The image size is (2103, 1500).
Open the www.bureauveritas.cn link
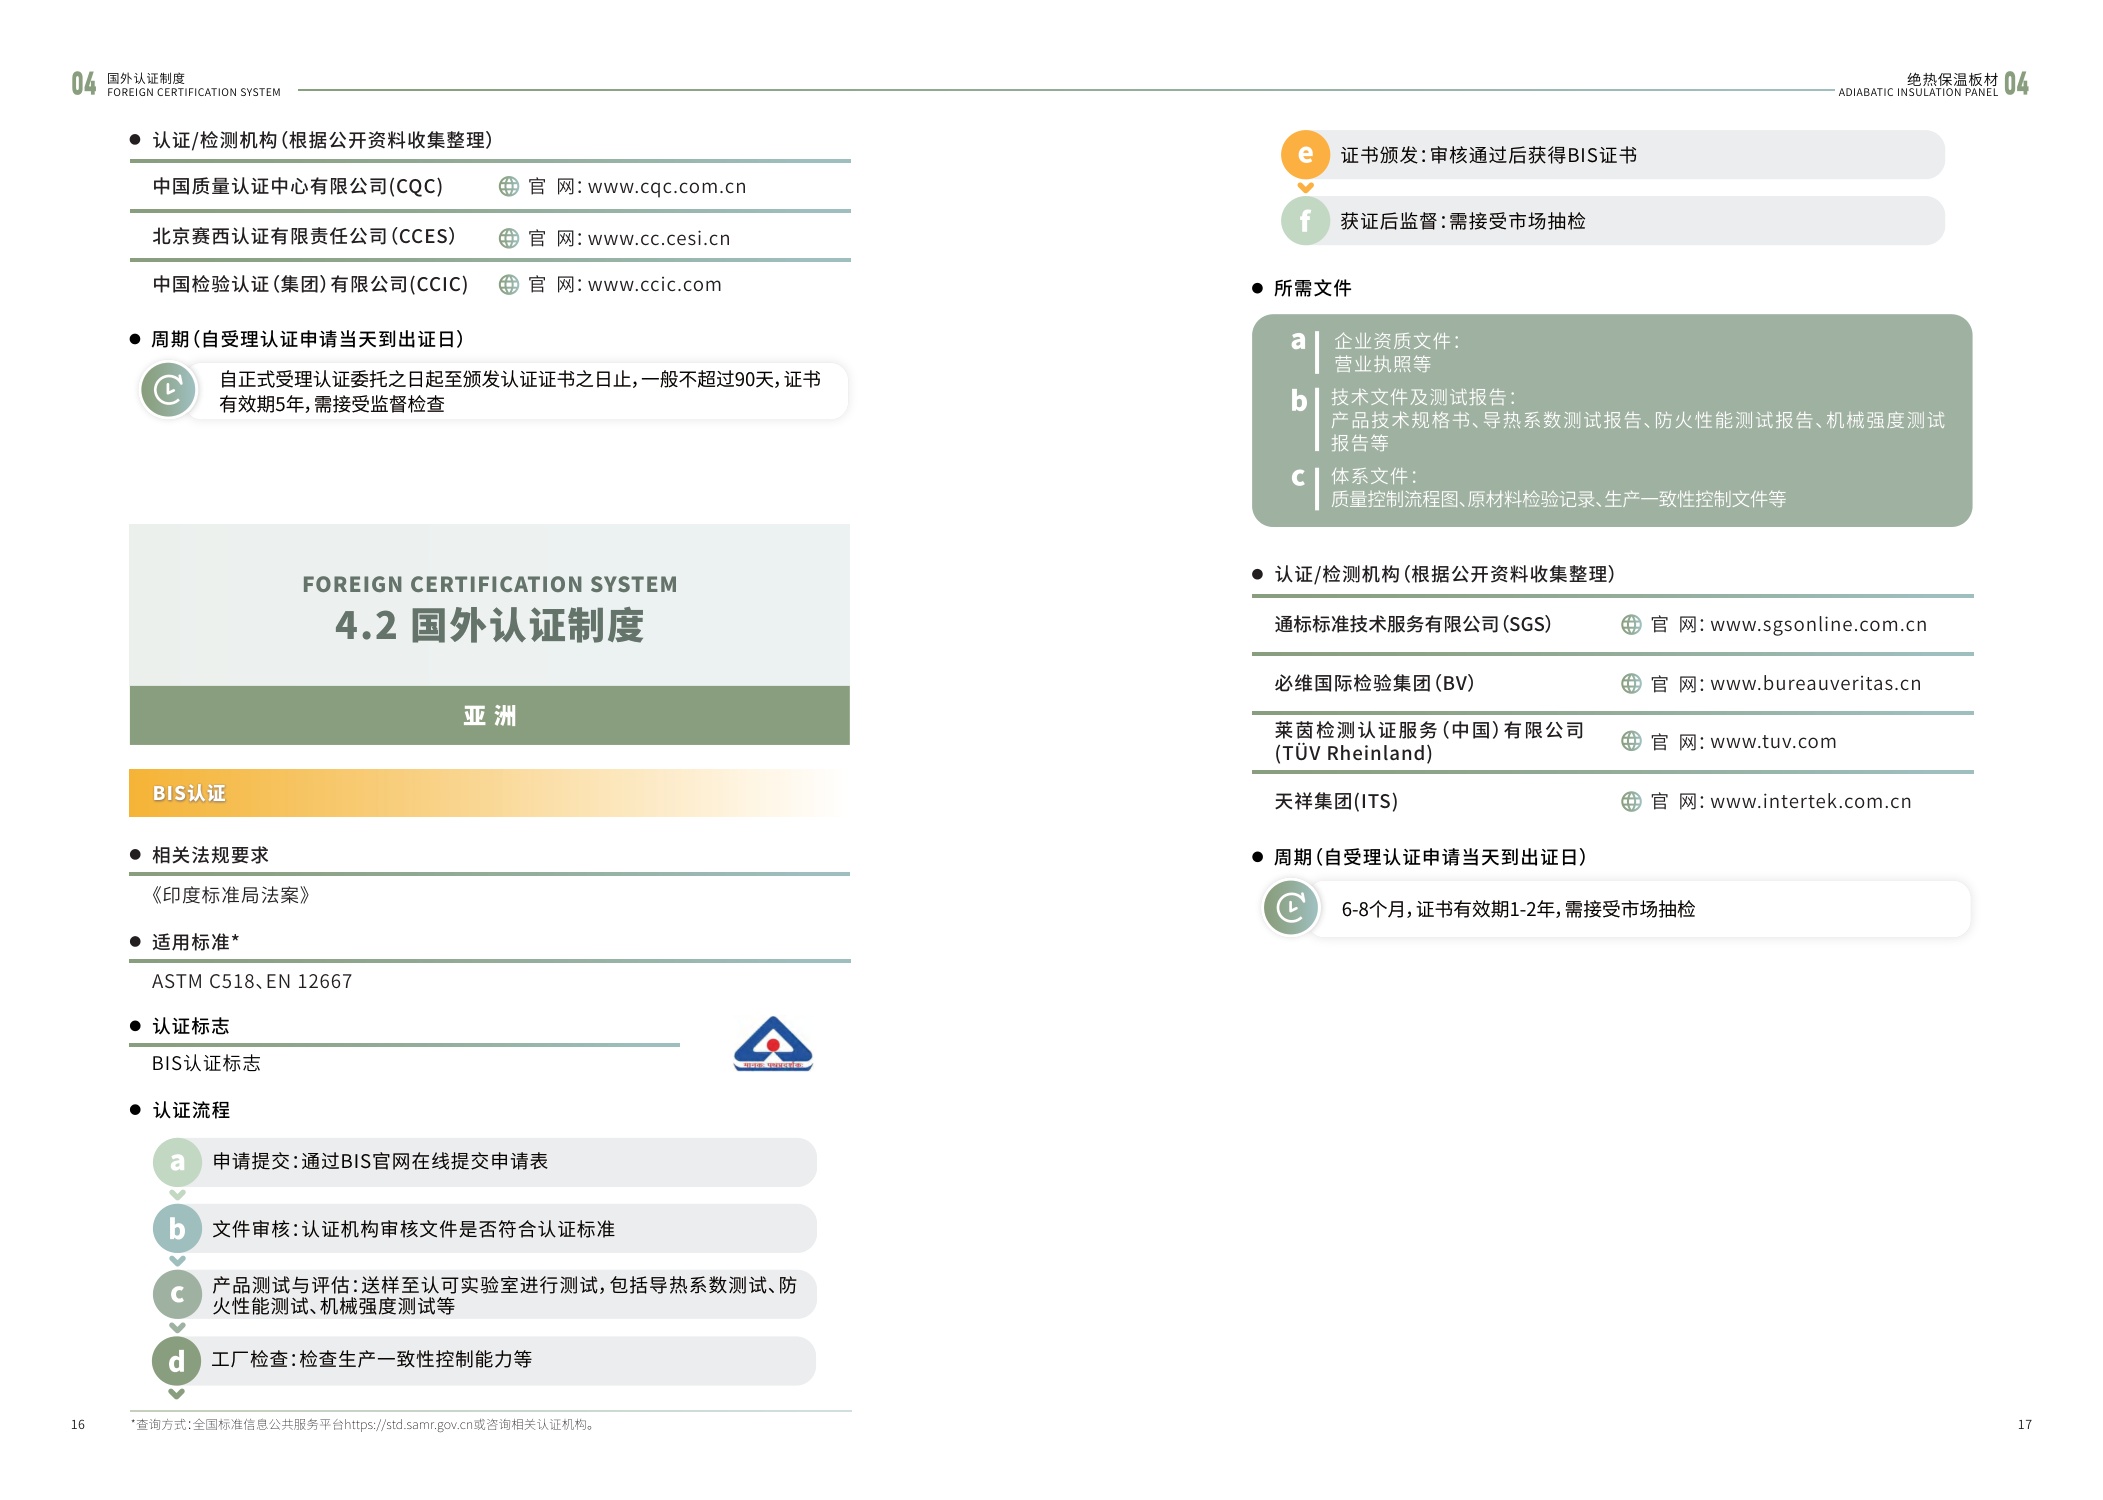tap(1815, 684)
